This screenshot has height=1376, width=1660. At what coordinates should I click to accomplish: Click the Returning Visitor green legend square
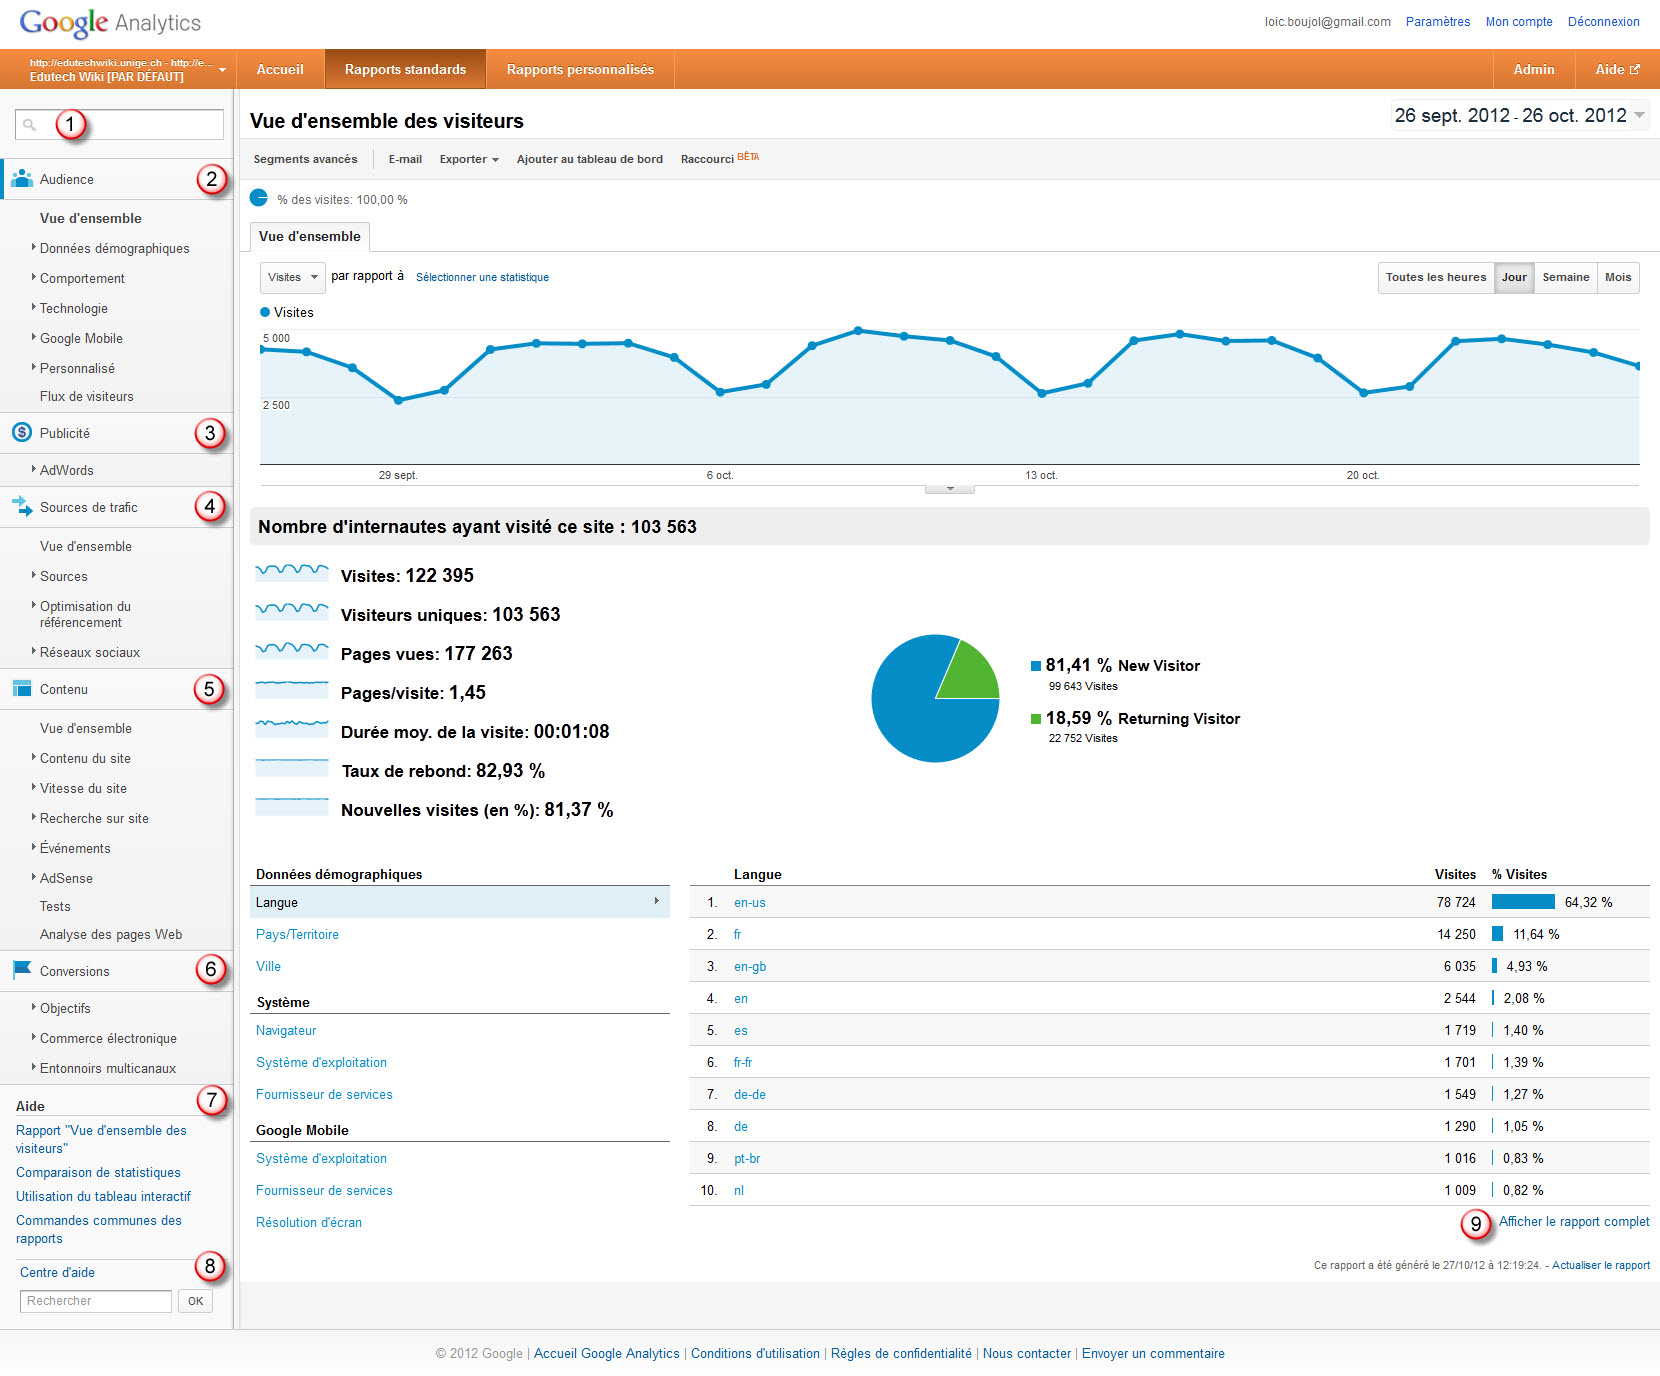click(x=1036, y=719)
